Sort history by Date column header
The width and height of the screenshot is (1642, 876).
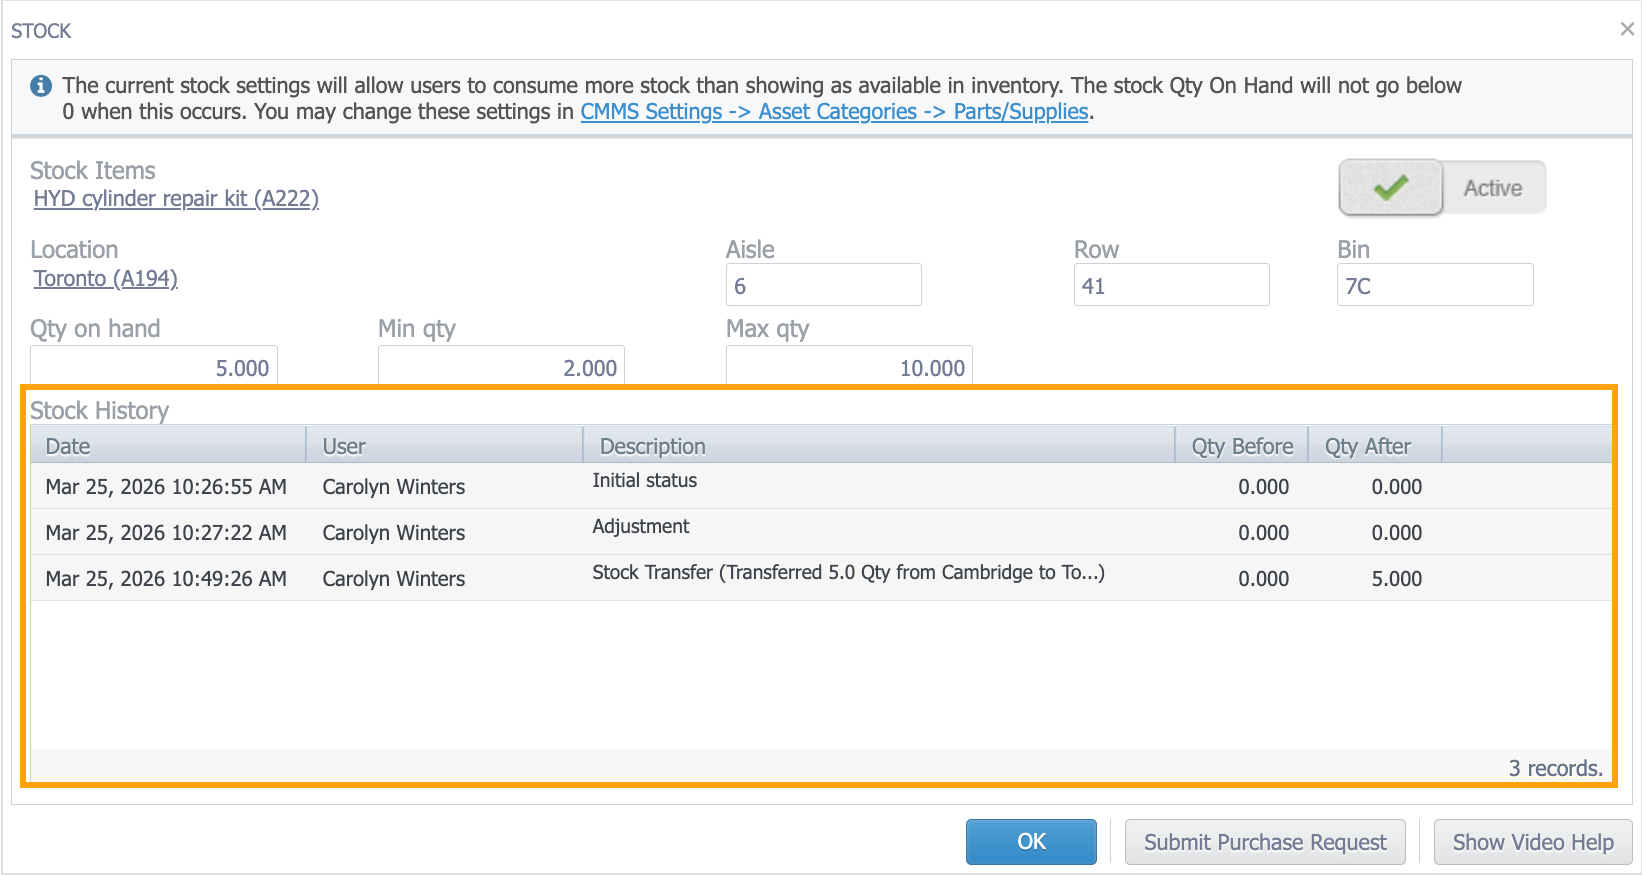pos(167,446)
